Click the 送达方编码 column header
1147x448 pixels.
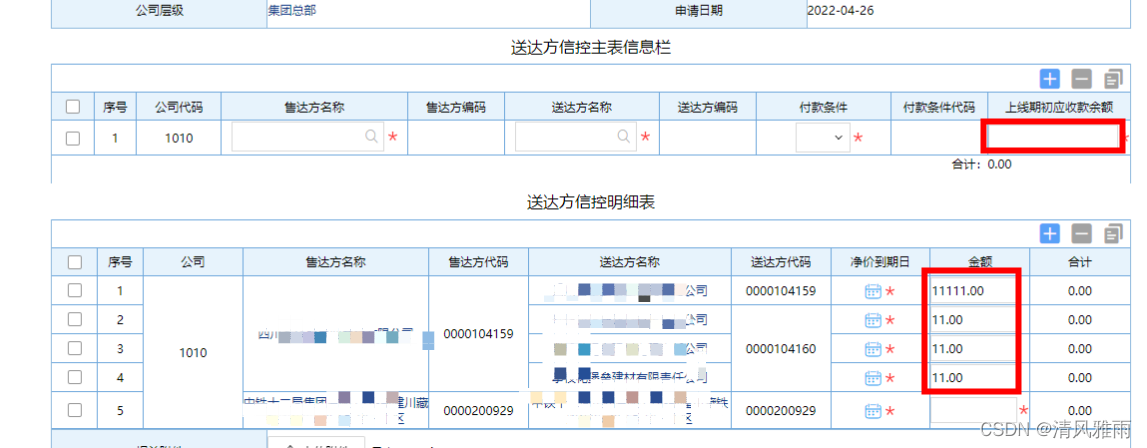pyautogui.click(x=707, y=107)
